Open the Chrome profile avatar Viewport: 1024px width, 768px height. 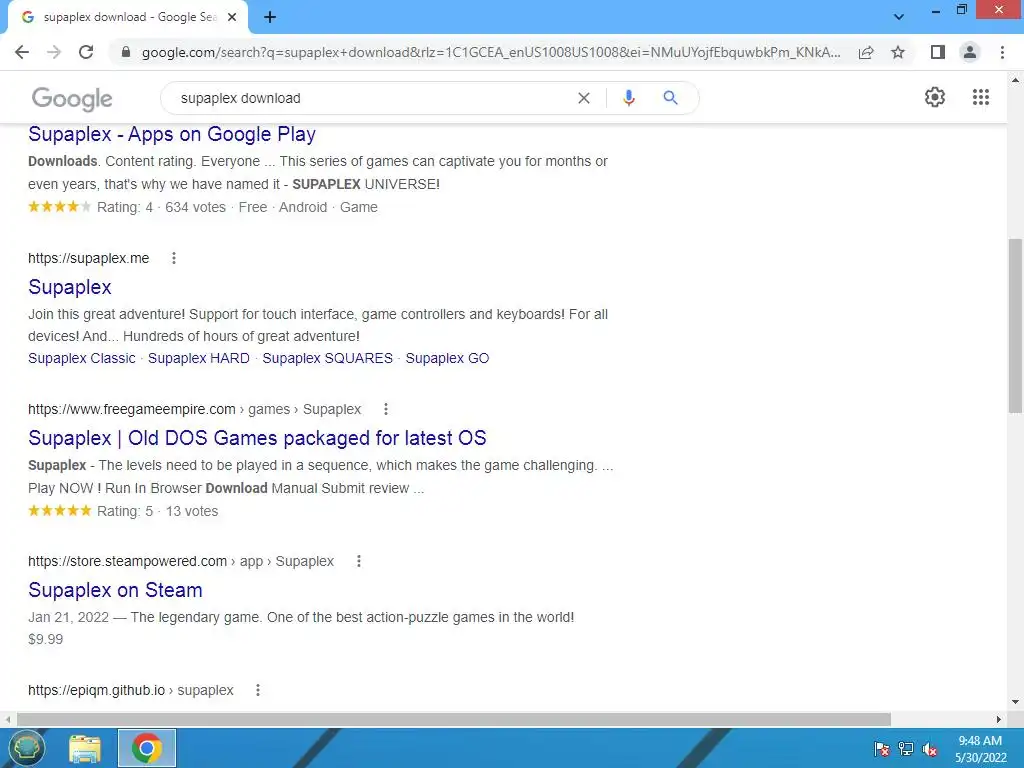pyautogui.click(x=970, y=52)
